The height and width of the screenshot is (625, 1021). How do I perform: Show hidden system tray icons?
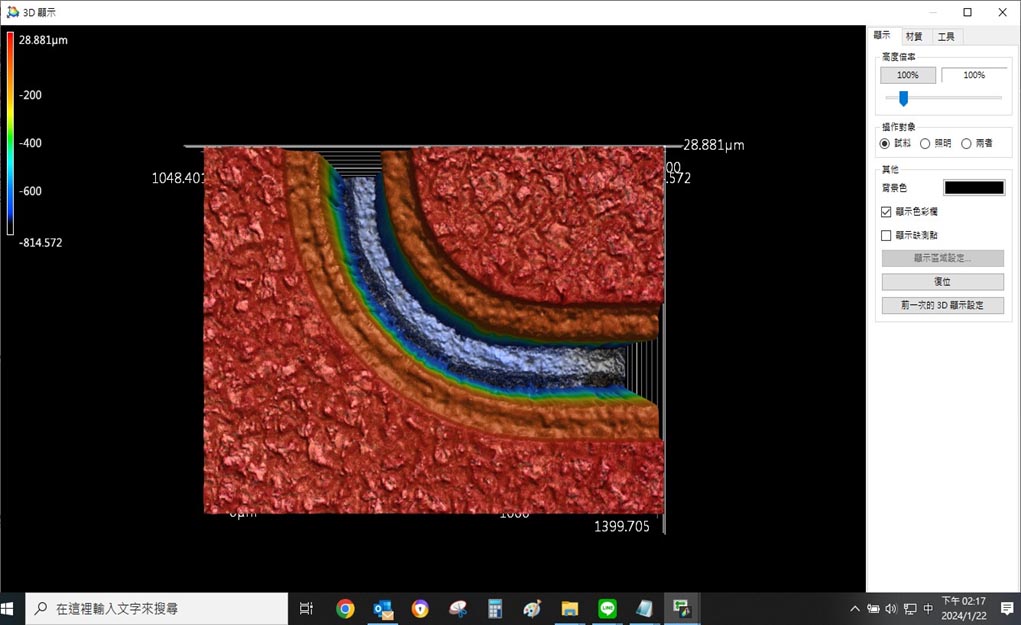pos(855,608)
